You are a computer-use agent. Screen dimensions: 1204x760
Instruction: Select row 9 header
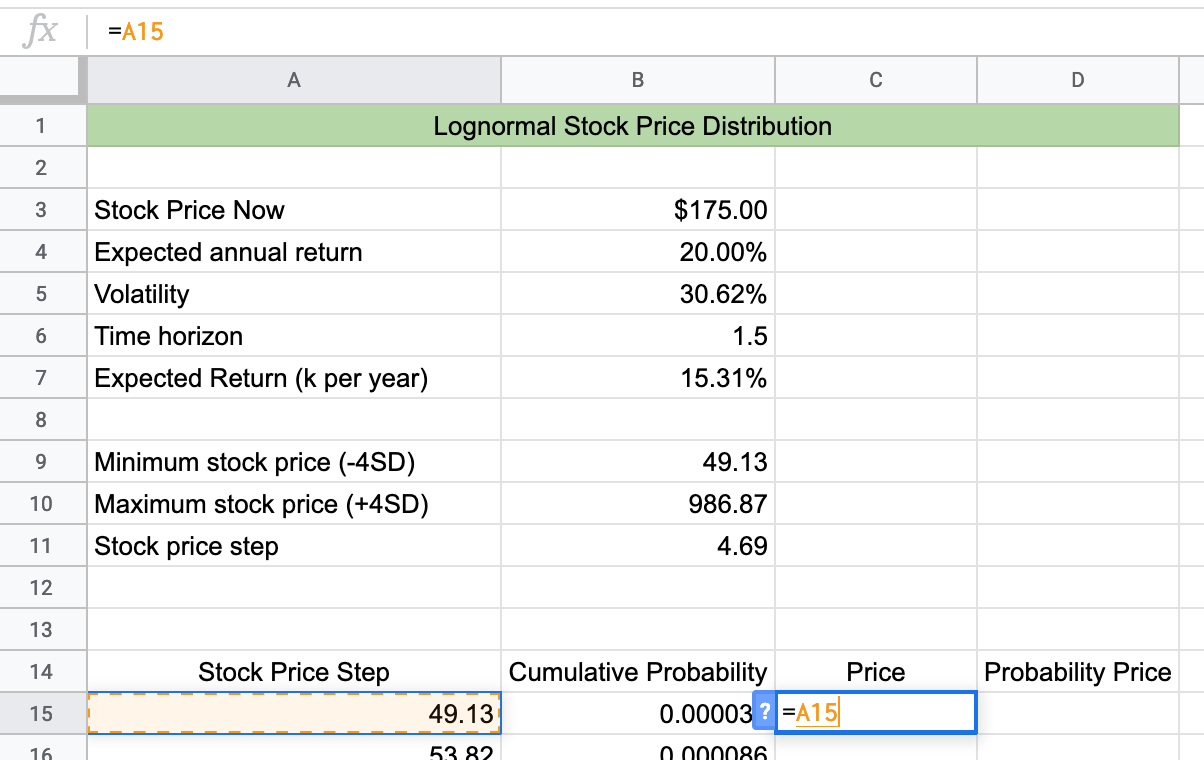tap(41, 462)
